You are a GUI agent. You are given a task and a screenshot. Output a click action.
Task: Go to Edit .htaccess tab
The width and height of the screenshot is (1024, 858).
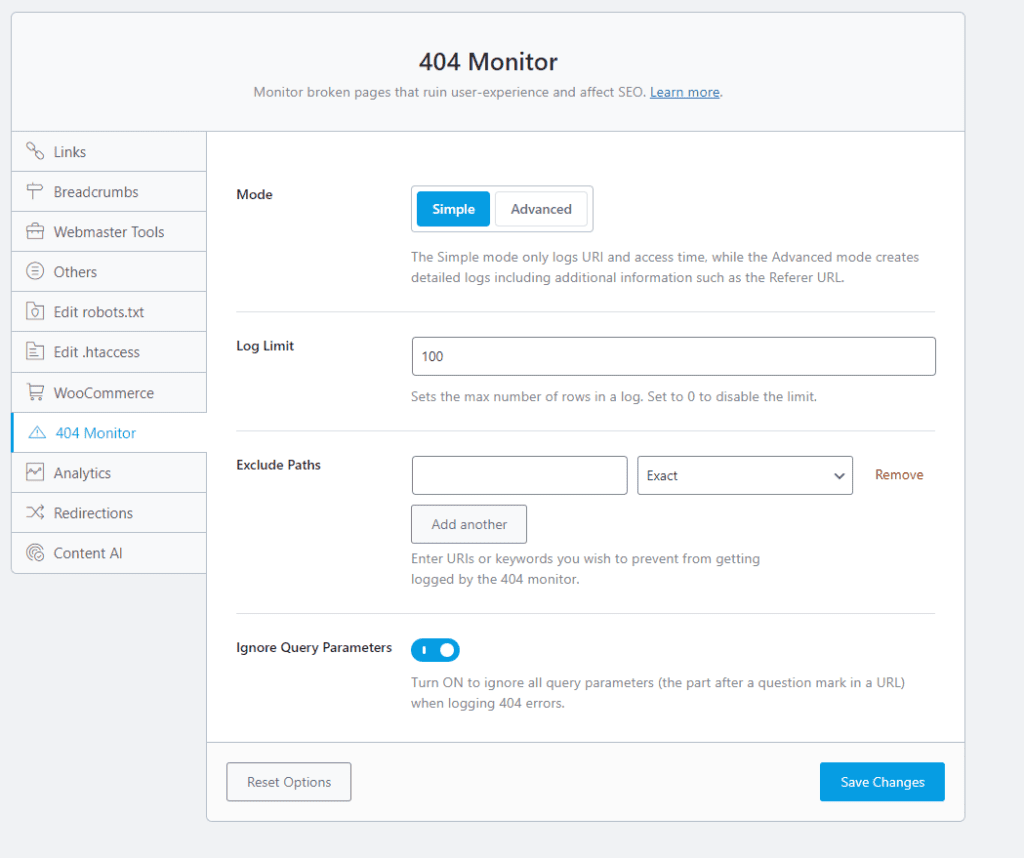(109, 352)
